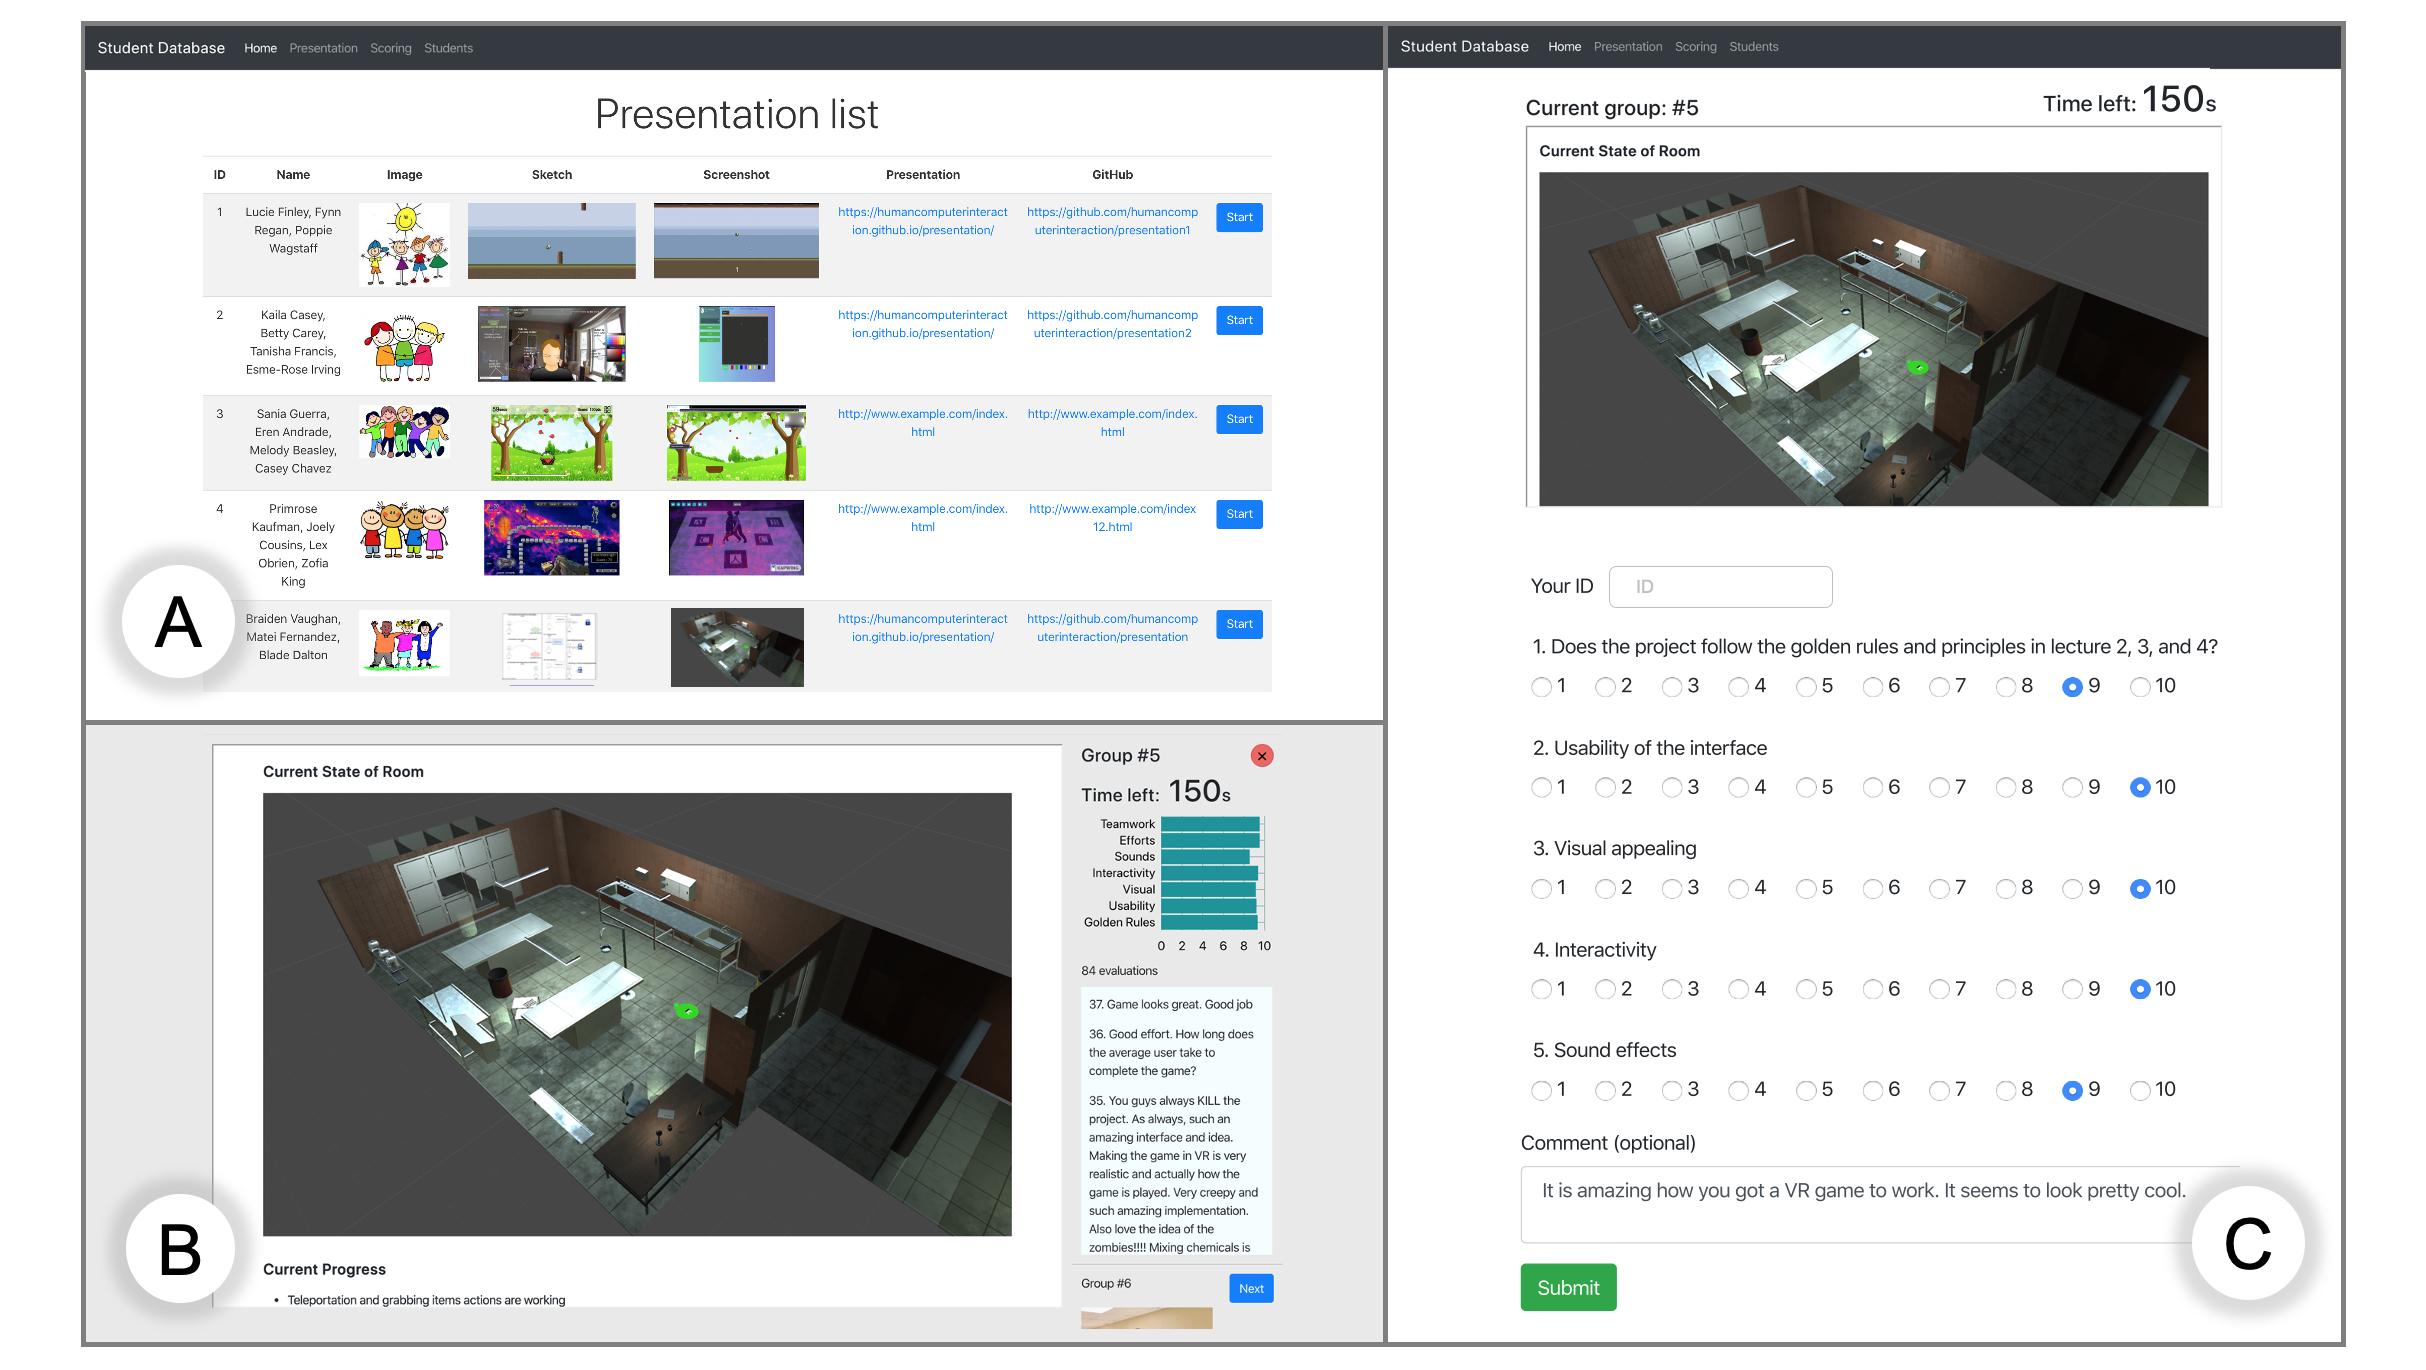Start presentation for group 3
The height and width of the screenshot is (1370, 2426).
[1239, 419]
